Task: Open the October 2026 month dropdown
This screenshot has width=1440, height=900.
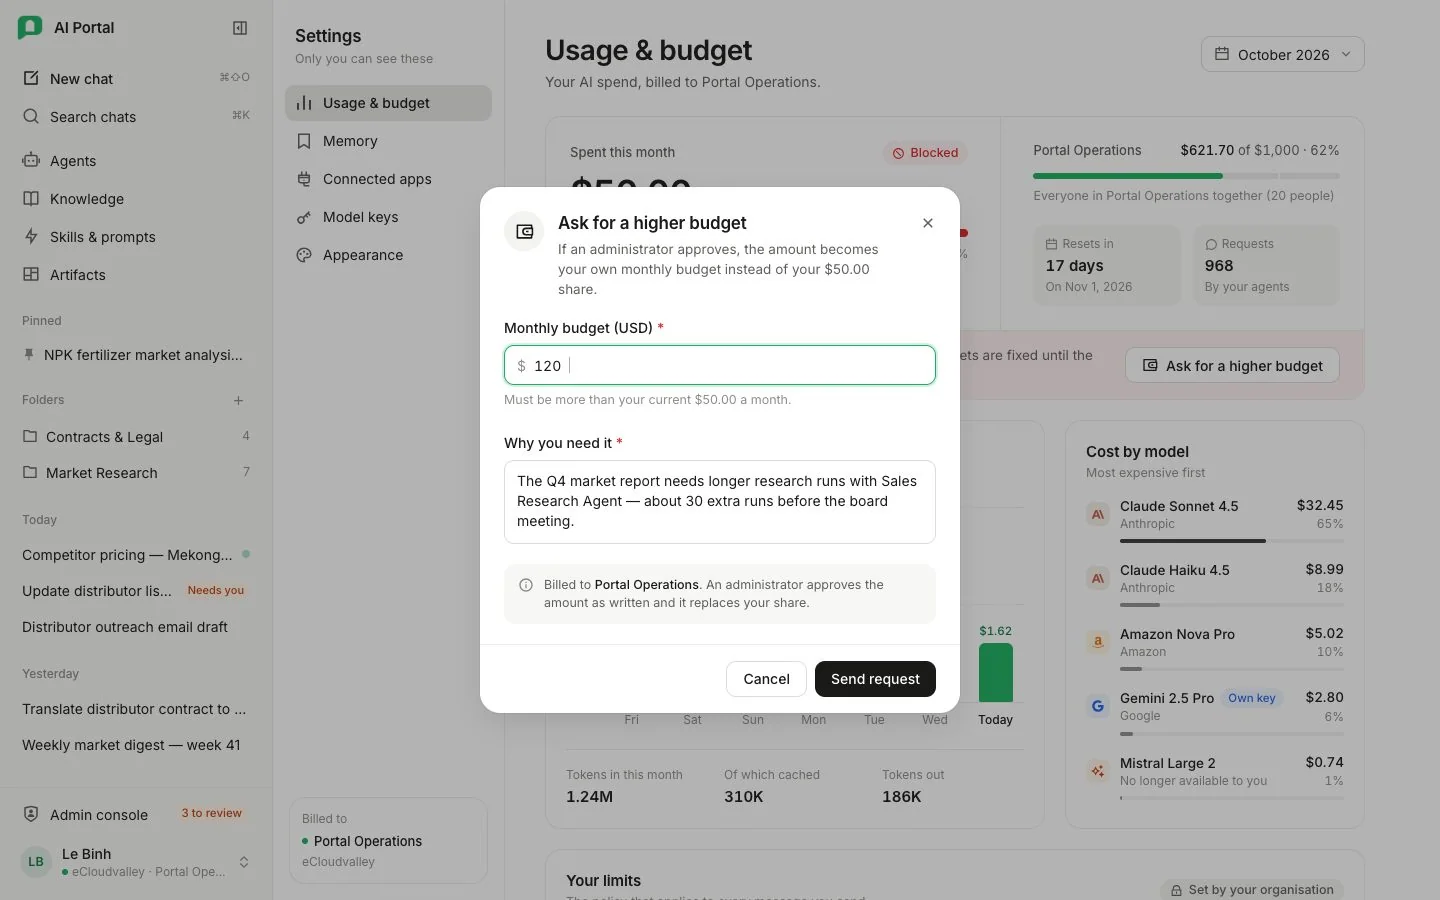Action: [1282, 54]
